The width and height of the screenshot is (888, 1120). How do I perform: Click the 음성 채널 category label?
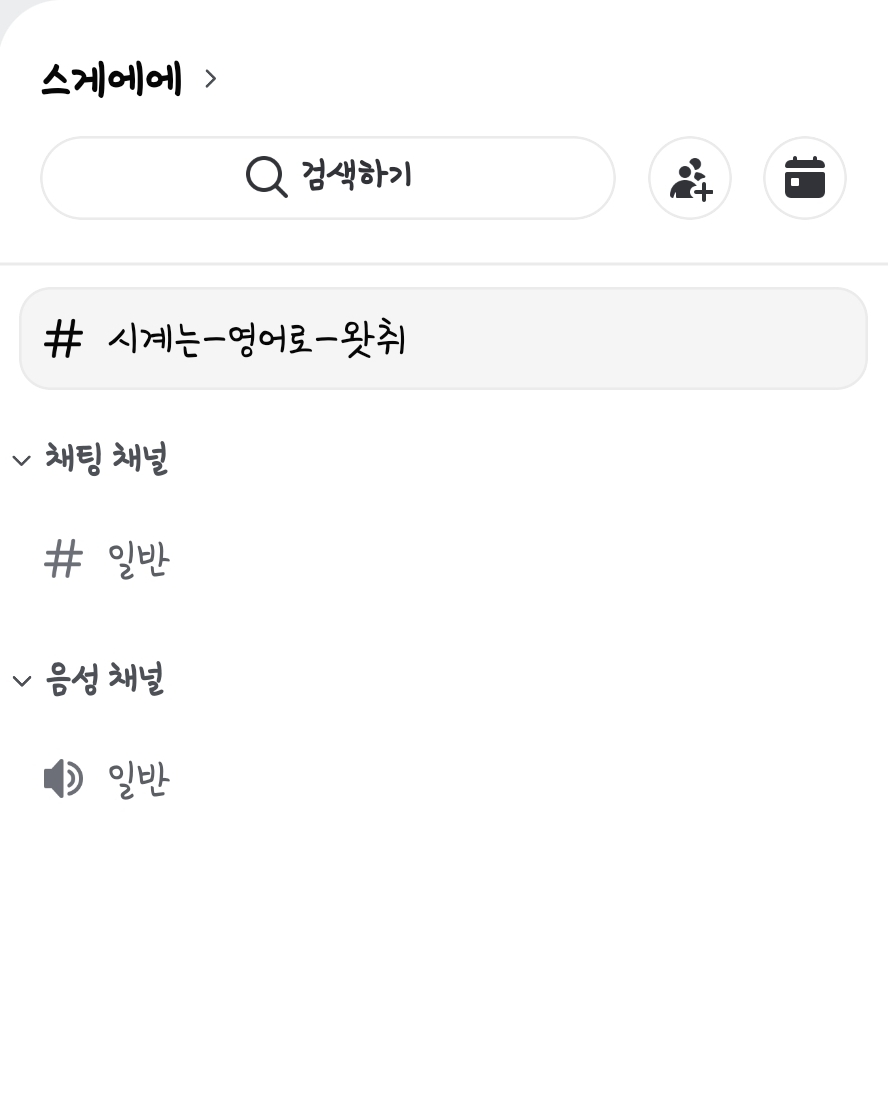[105, 678]
